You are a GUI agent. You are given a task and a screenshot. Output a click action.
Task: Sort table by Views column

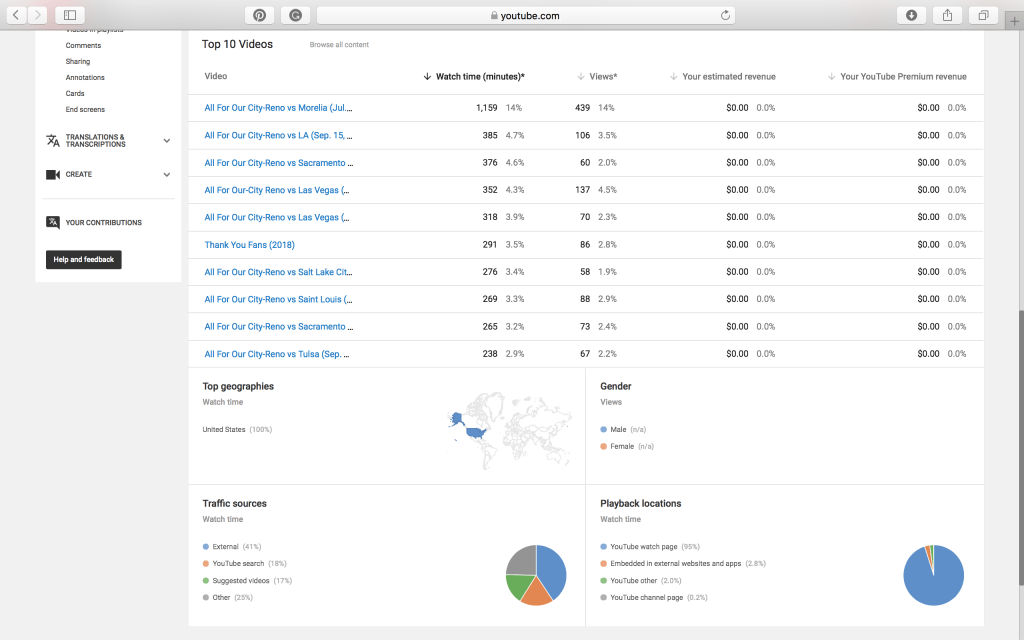(x=602, y=76)
